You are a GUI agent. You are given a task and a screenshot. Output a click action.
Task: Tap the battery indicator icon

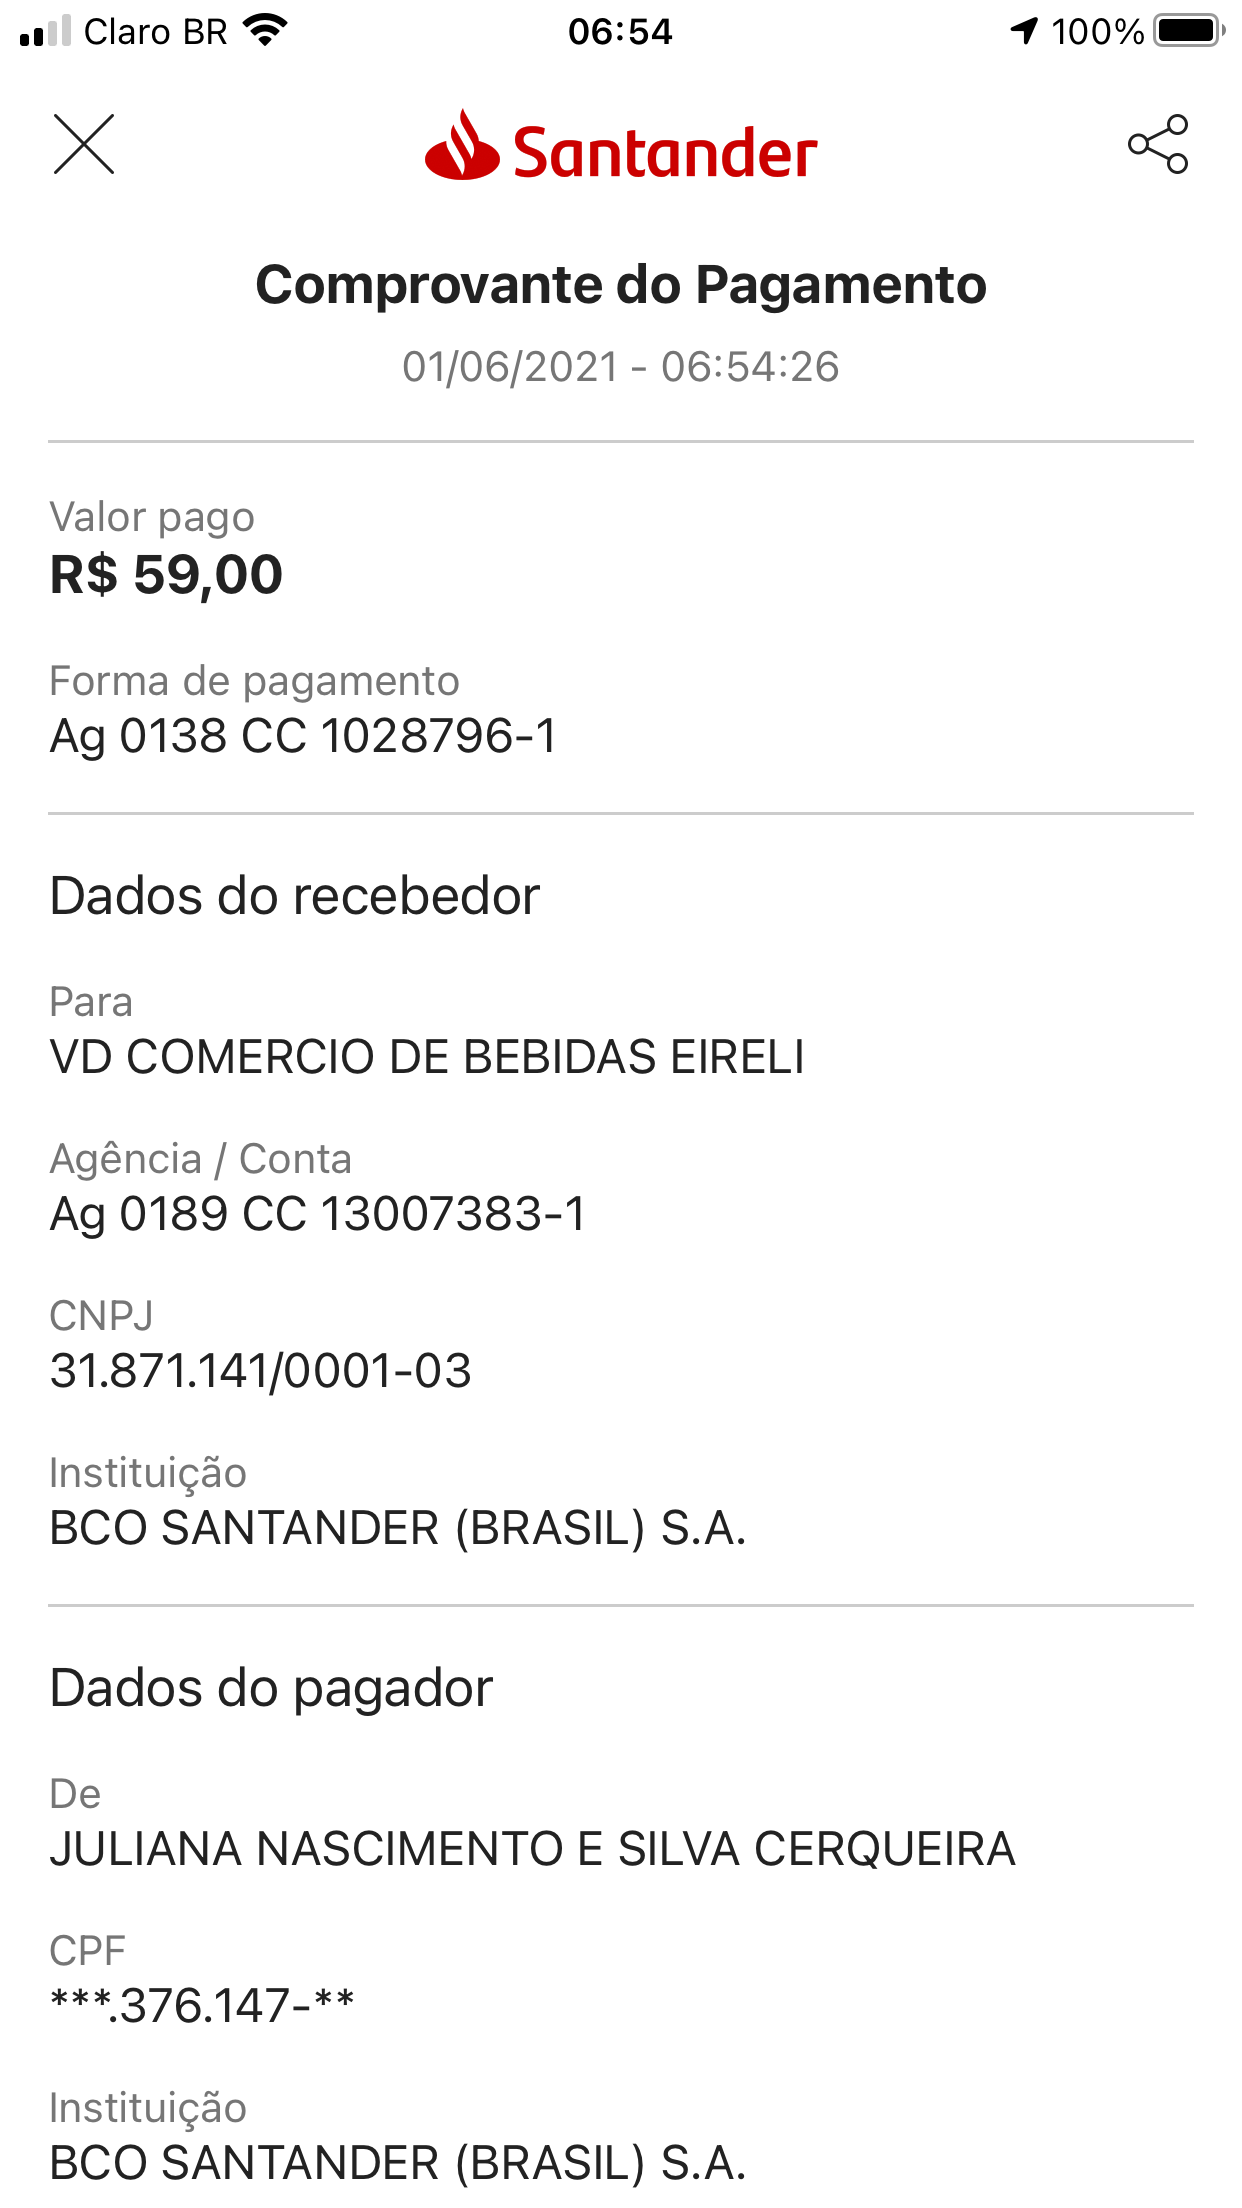pyautogui.click(x=1188, y=31)
